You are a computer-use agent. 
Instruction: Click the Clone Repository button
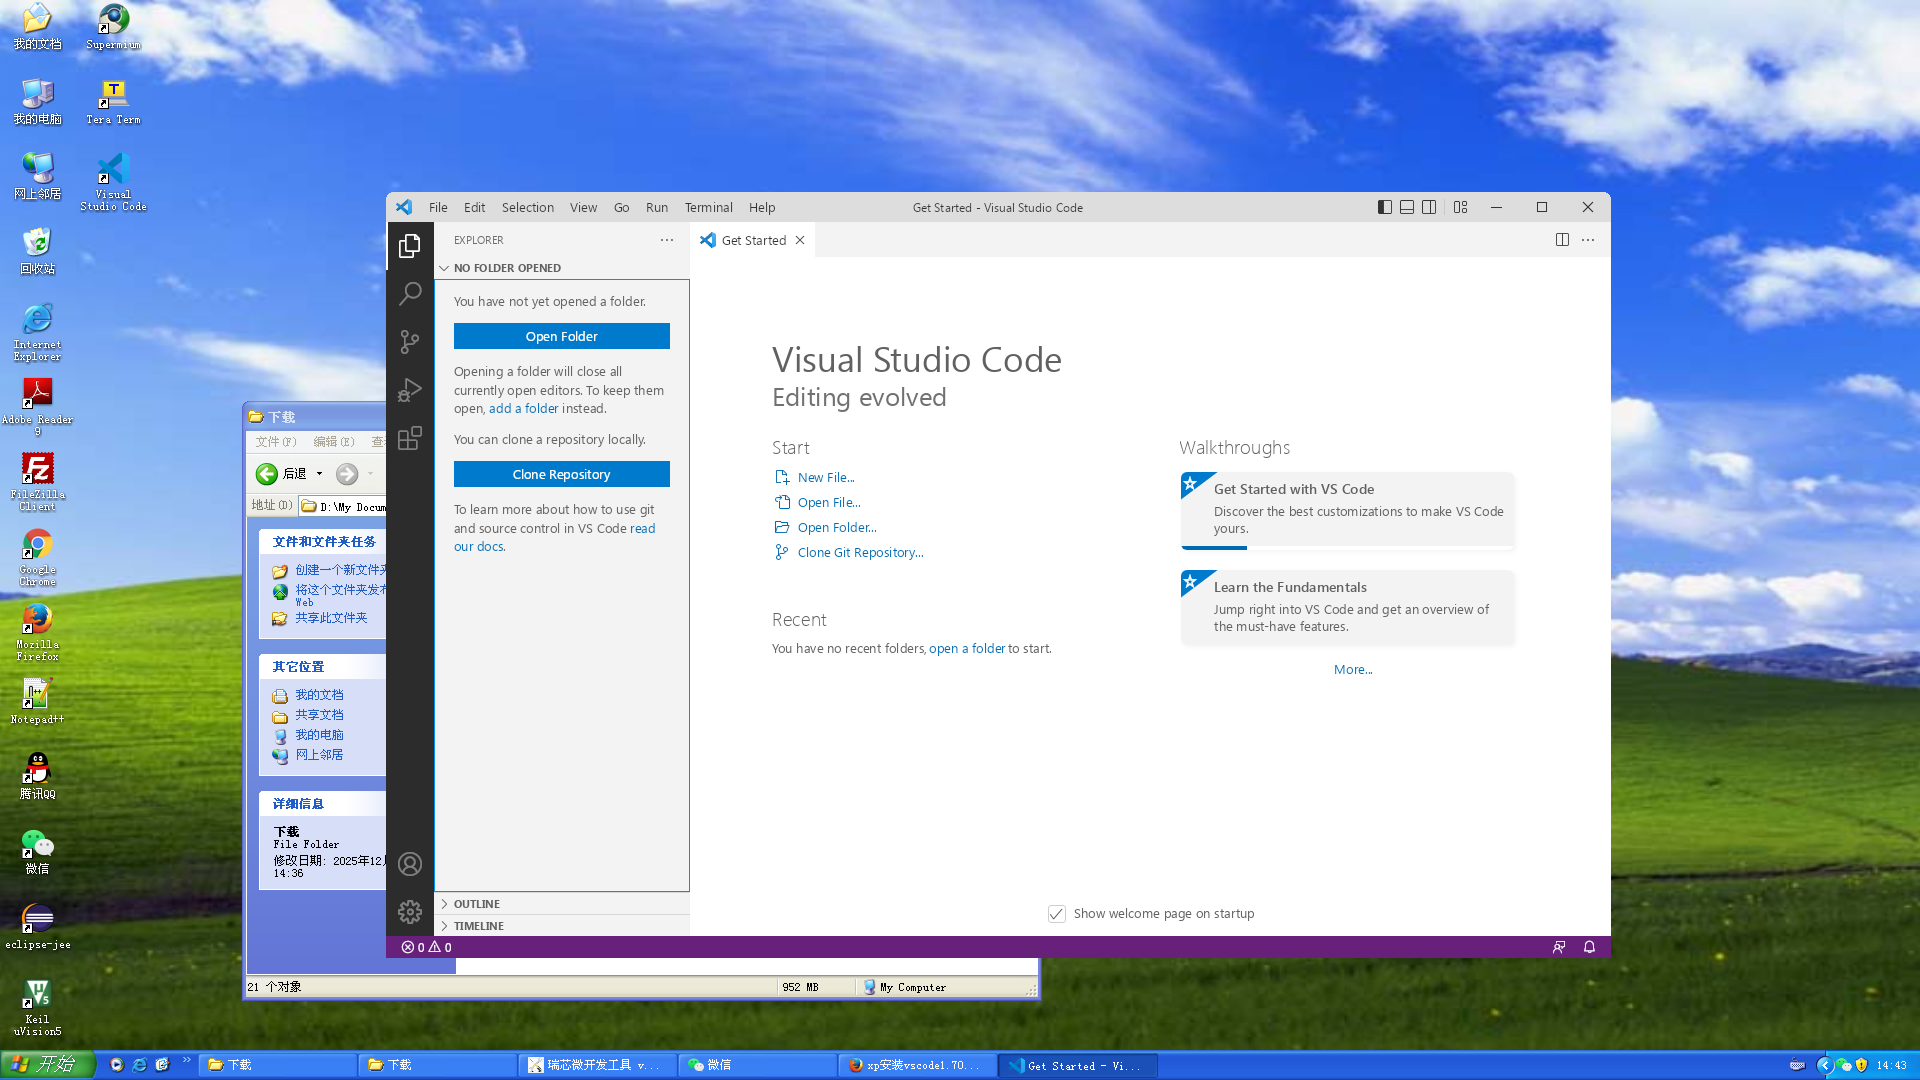click(x=561, y=474)
